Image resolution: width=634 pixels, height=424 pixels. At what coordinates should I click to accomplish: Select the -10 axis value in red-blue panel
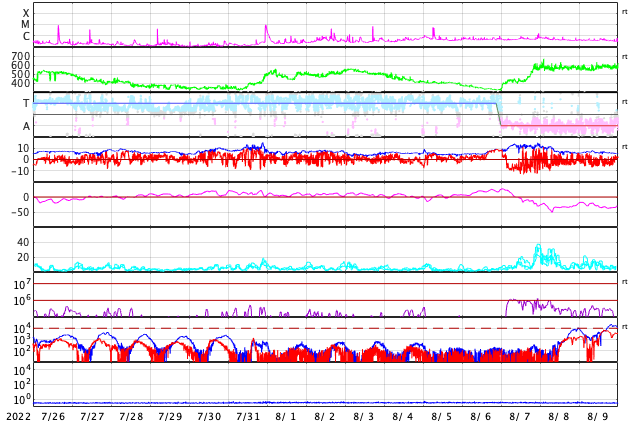click(21, 171)
